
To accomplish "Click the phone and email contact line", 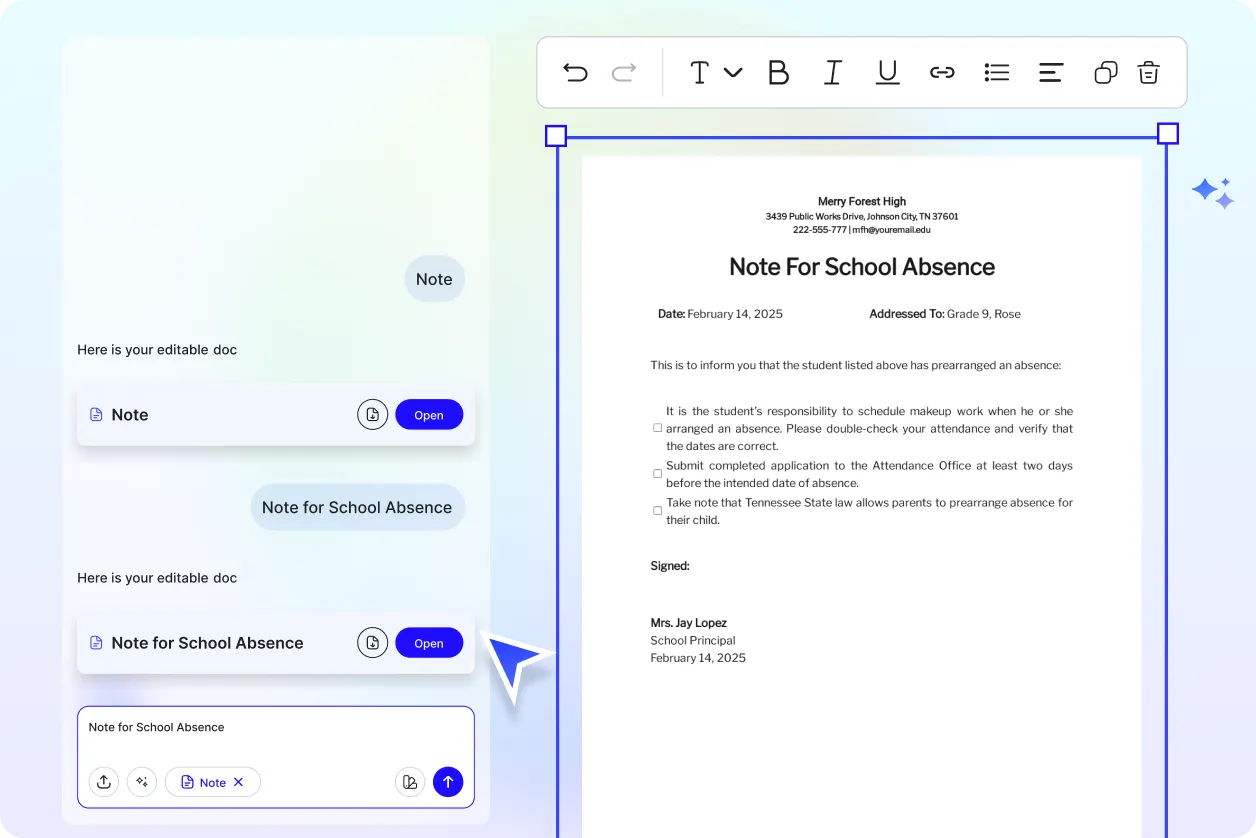I will pyautogui.click(x=862, y=229).
